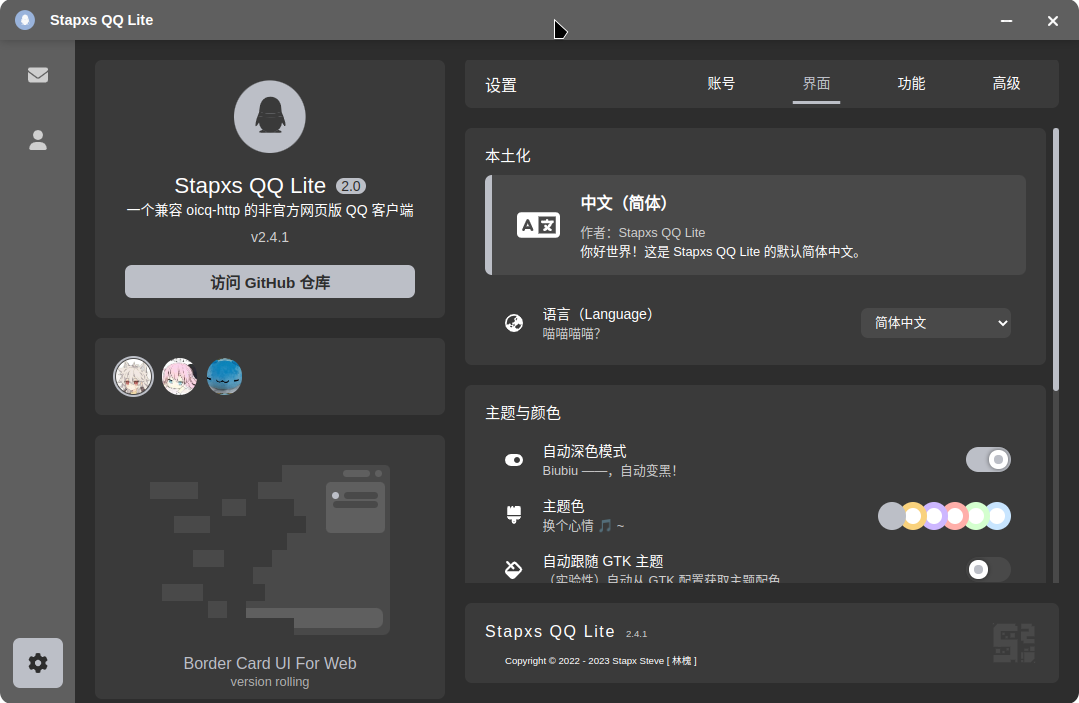This screenshot has height=703, width=1079.
Task: Click the 2.0 version badge
Action: (x=351, y=186)
